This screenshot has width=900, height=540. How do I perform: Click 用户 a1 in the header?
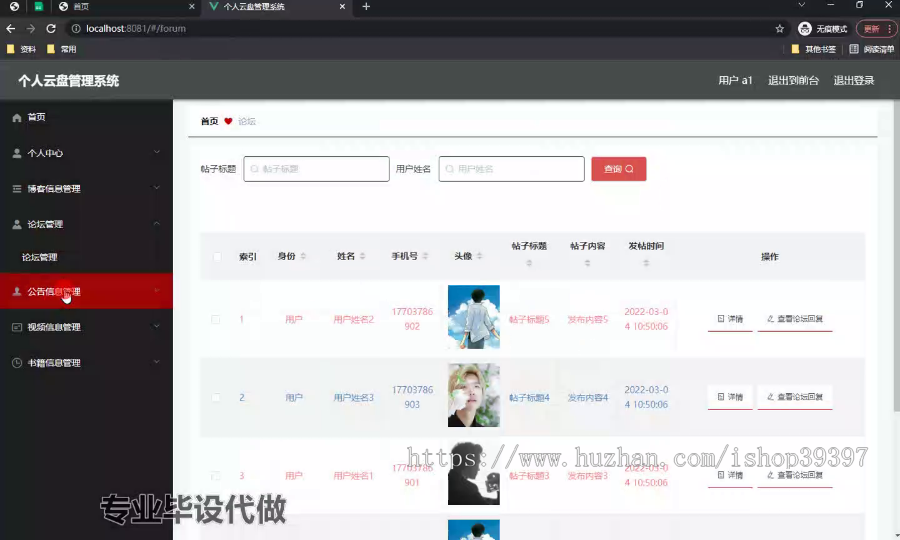735,80
